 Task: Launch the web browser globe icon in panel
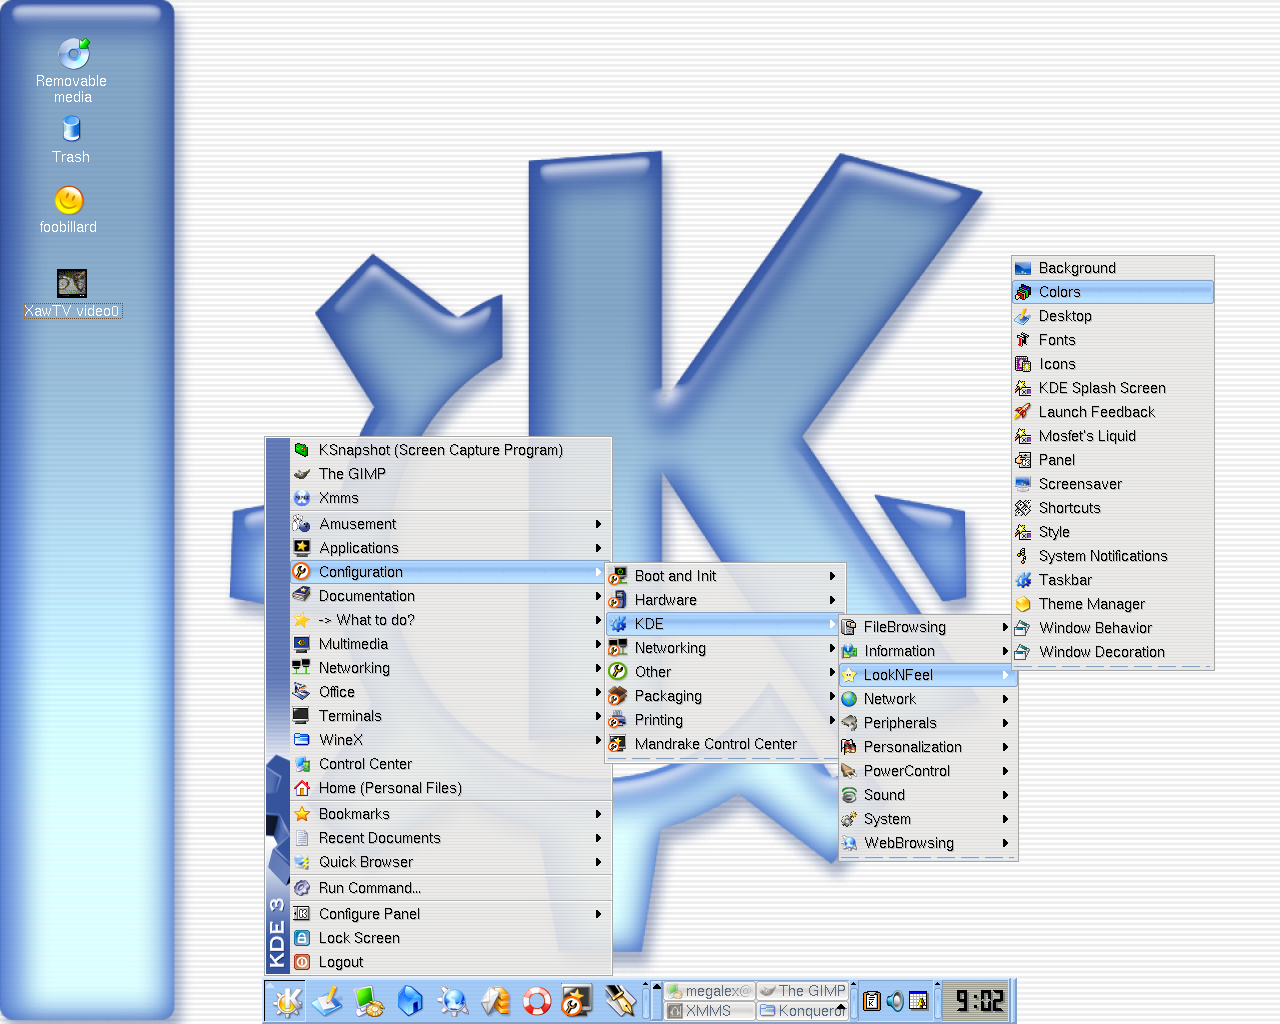coord(452,1001)
